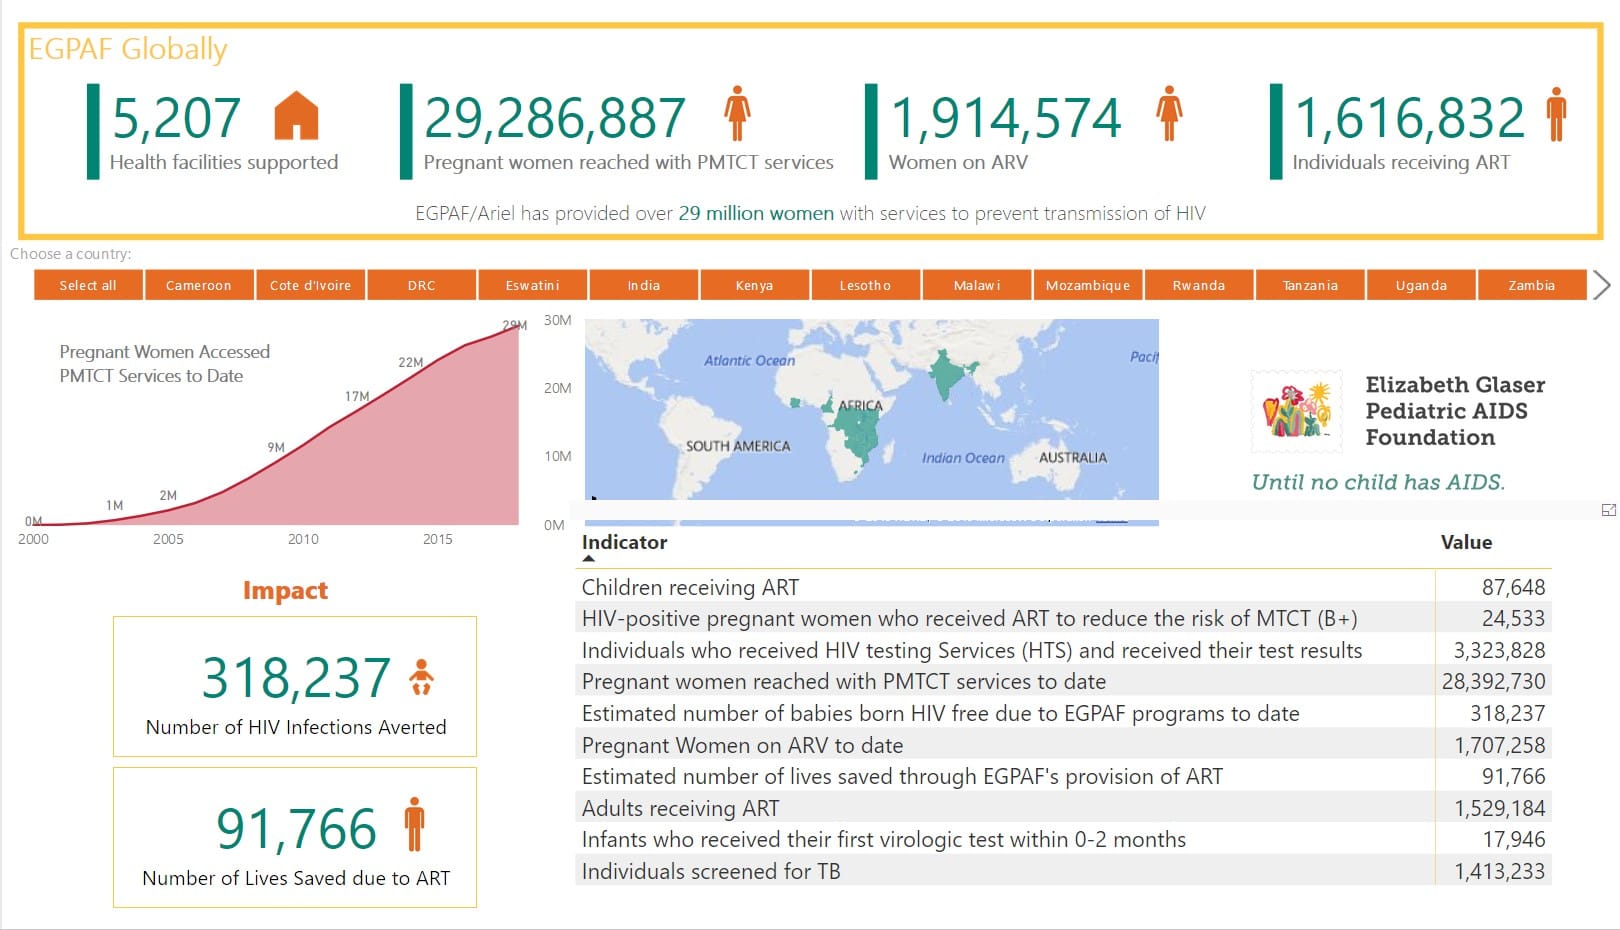Click the woman icon next to 1,914,574
The height and width of the screenshot is (930, 1620).
pyautogui.click(x=1169, y=114)
